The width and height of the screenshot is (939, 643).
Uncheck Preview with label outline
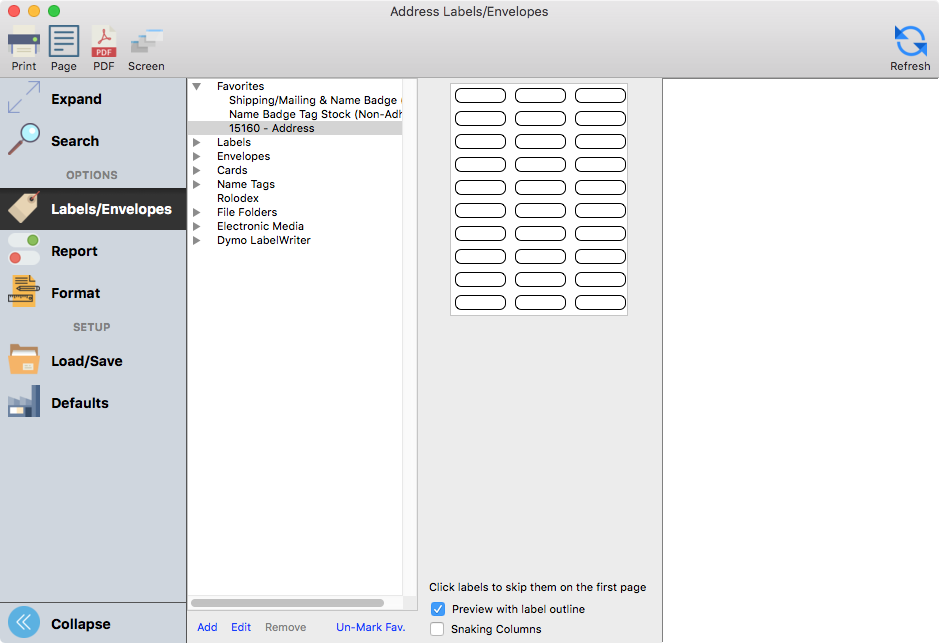coord(438,609)
